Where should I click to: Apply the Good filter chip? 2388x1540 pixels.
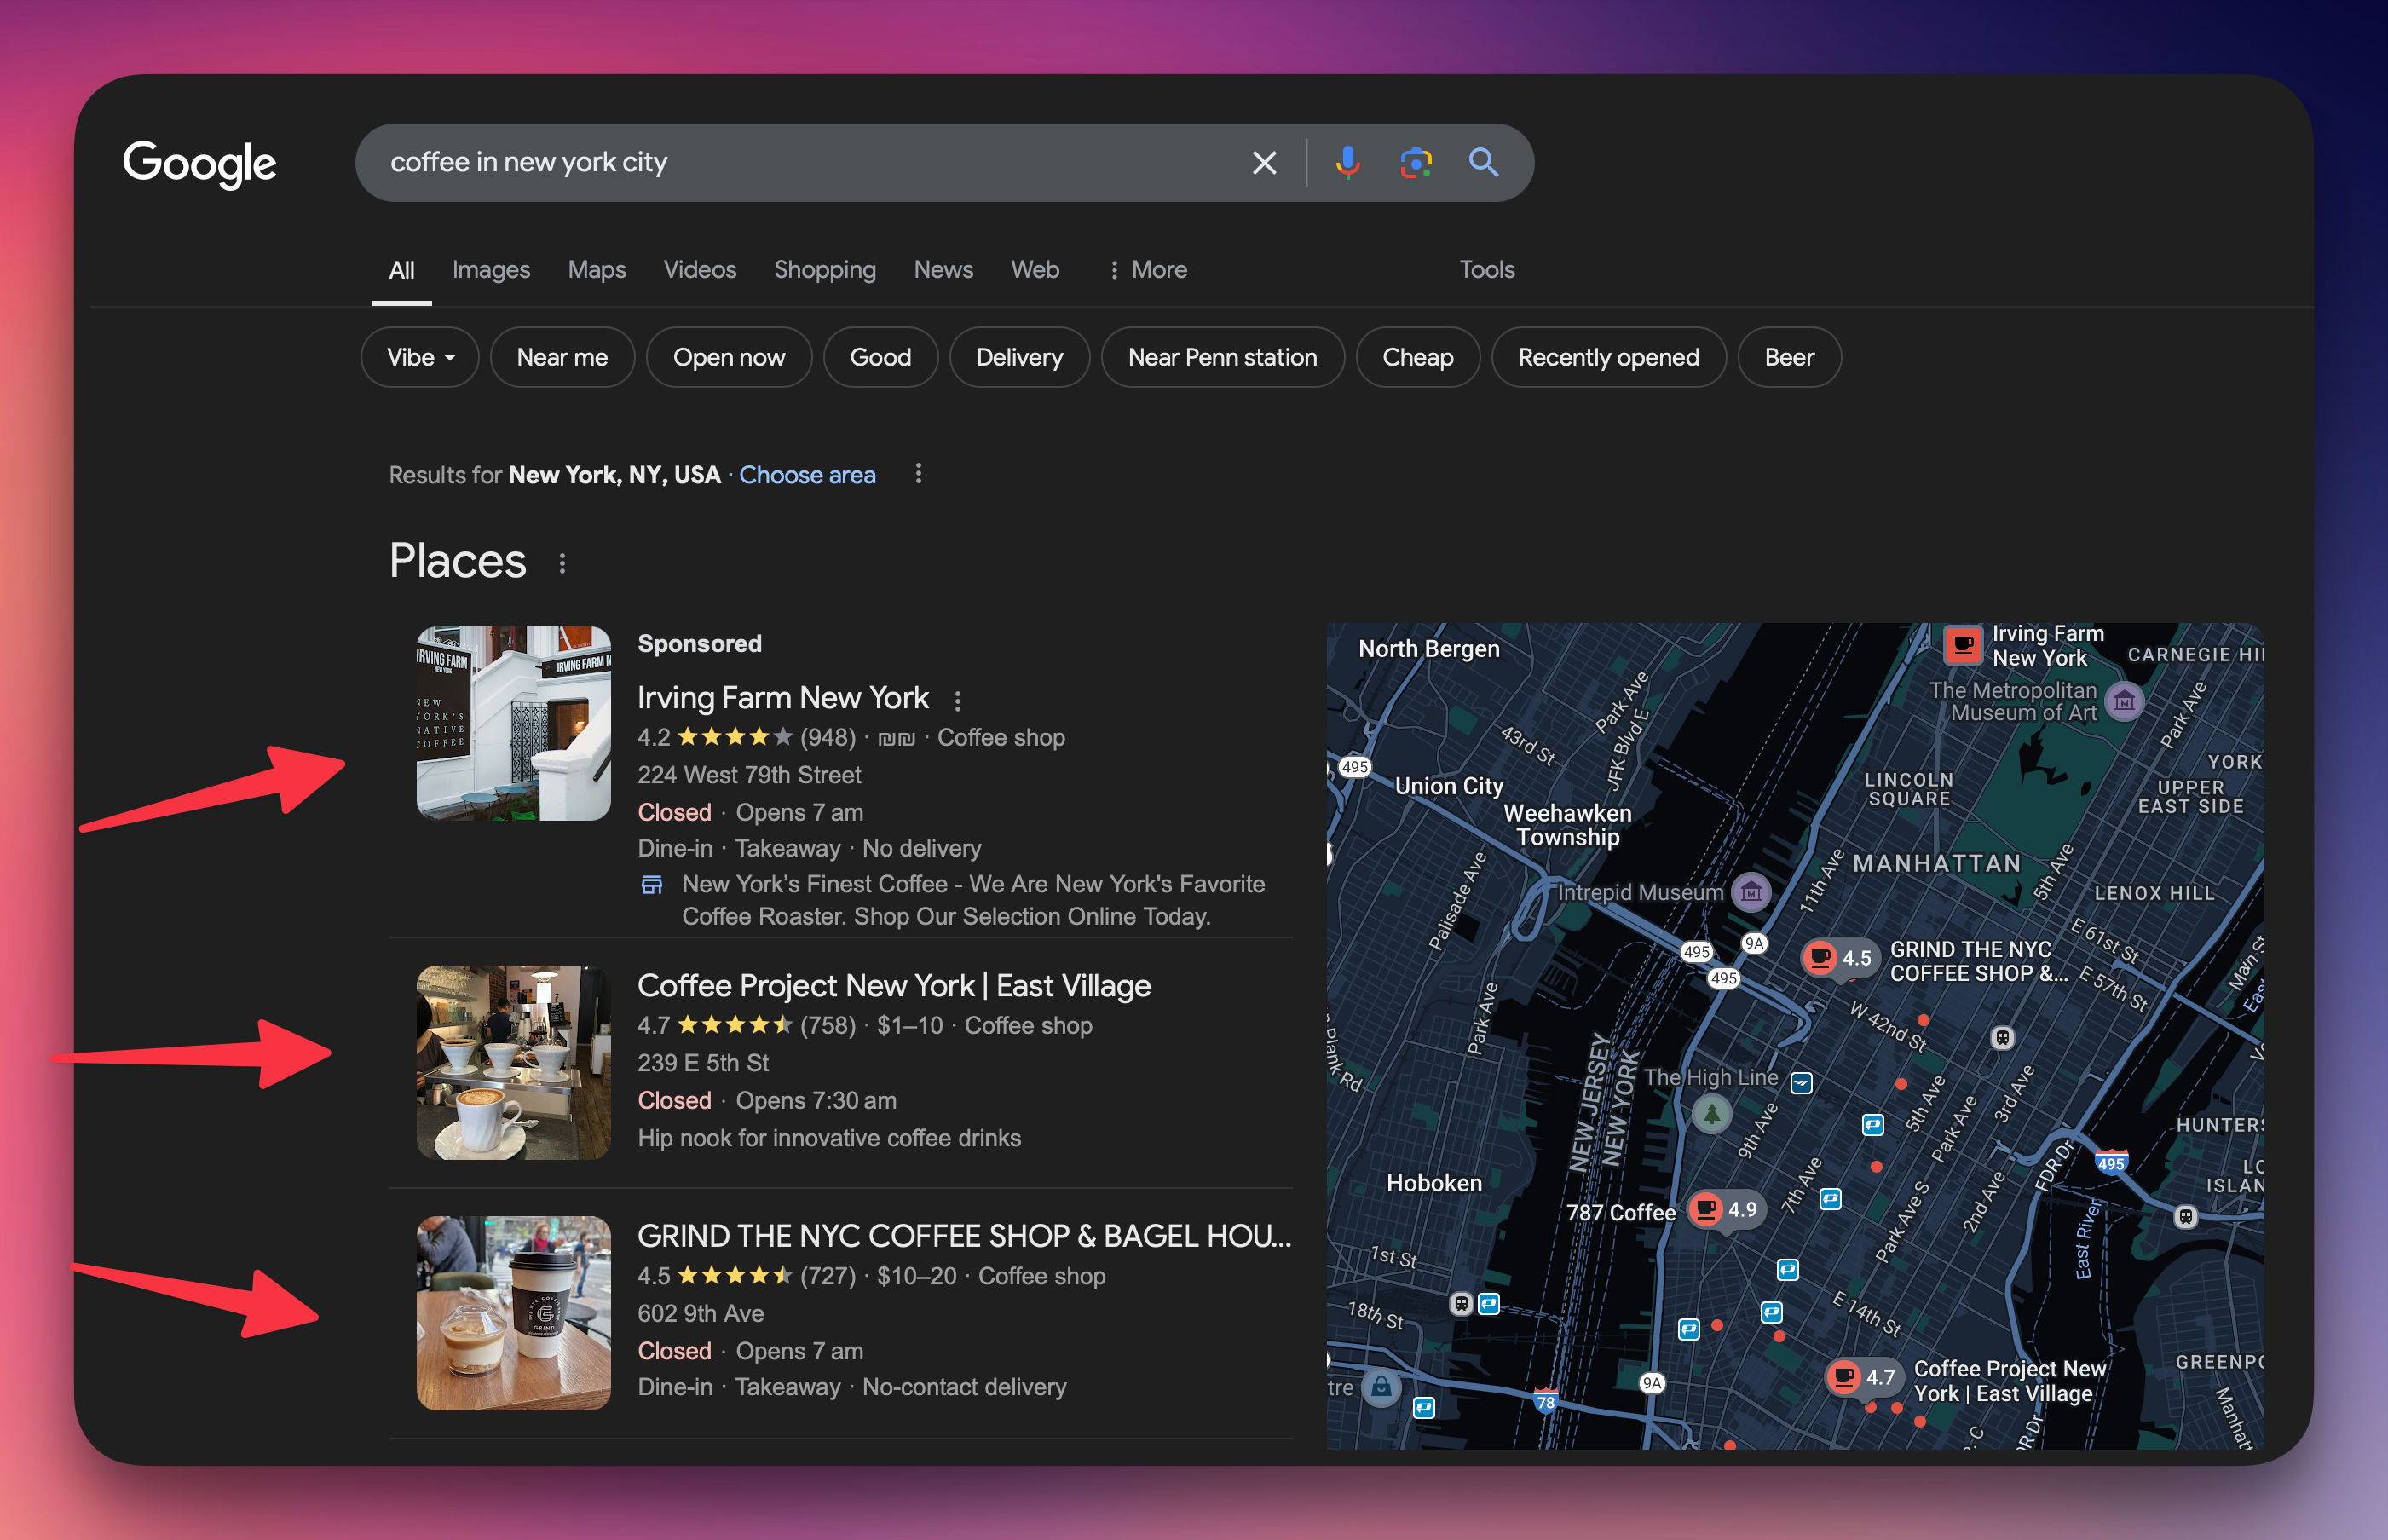tap(881, 357)
